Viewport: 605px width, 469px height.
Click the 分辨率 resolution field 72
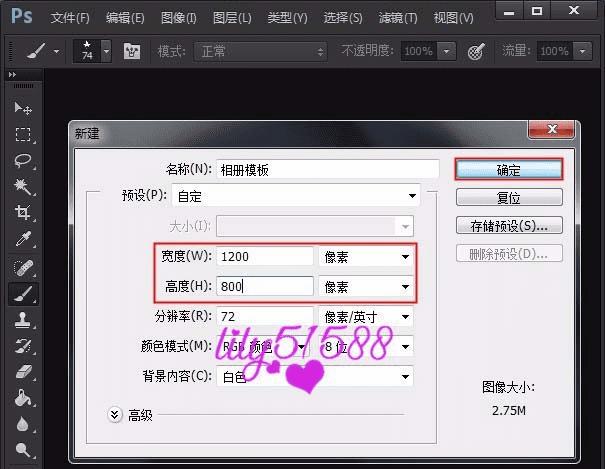(x=265, y=317)
